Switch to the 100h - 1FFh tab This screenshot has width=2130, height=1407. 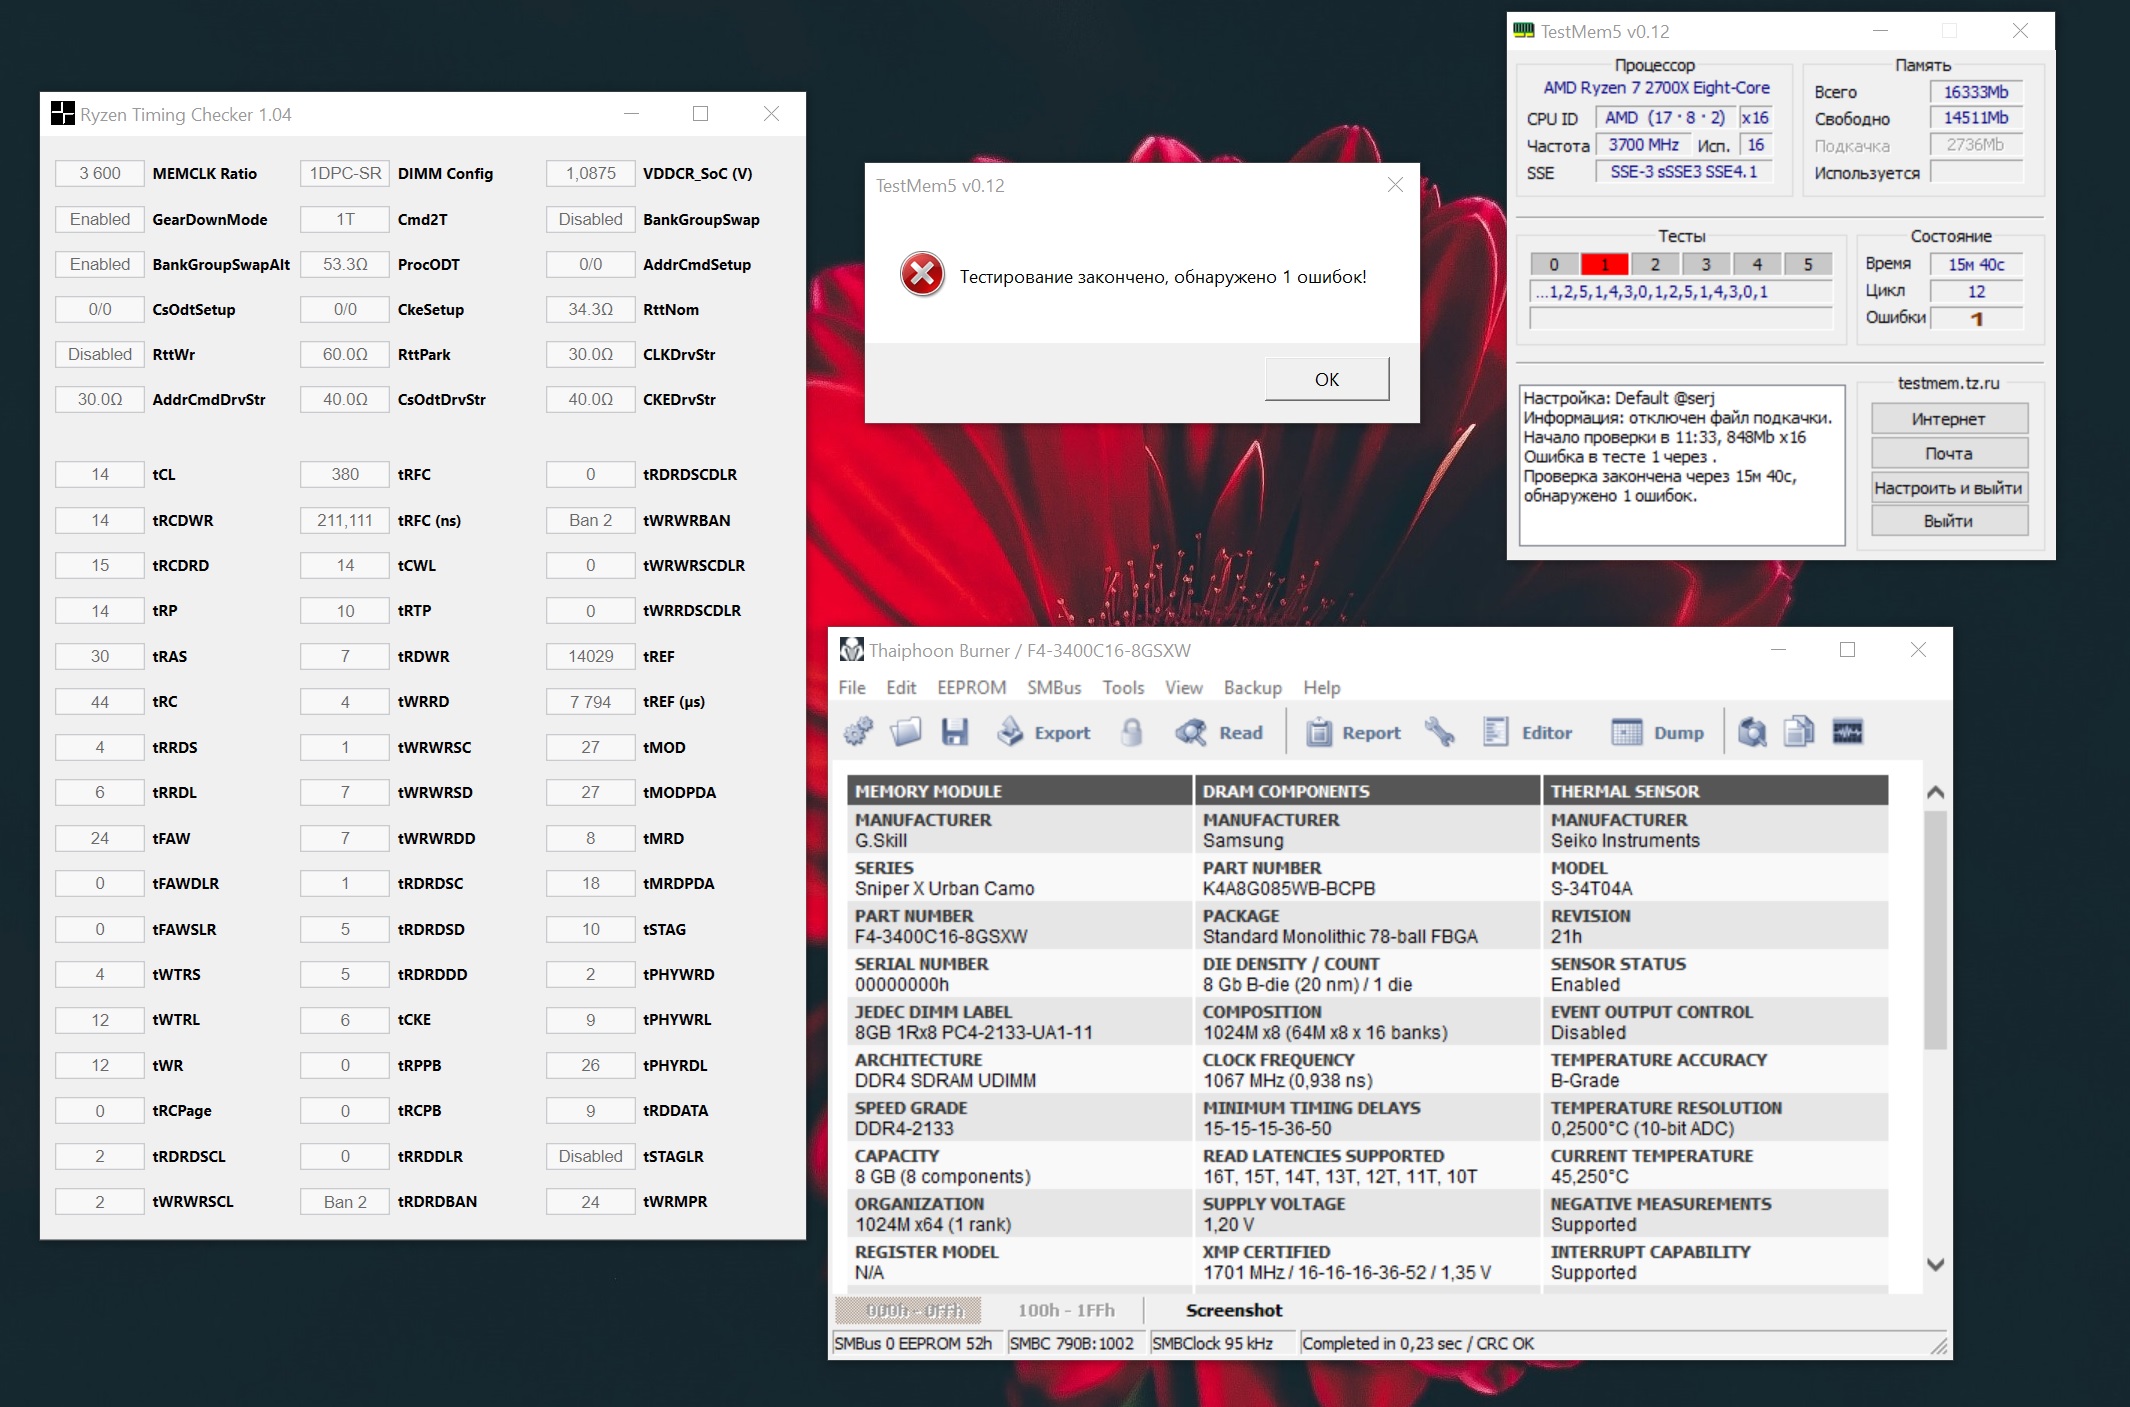point(1065,1310)
